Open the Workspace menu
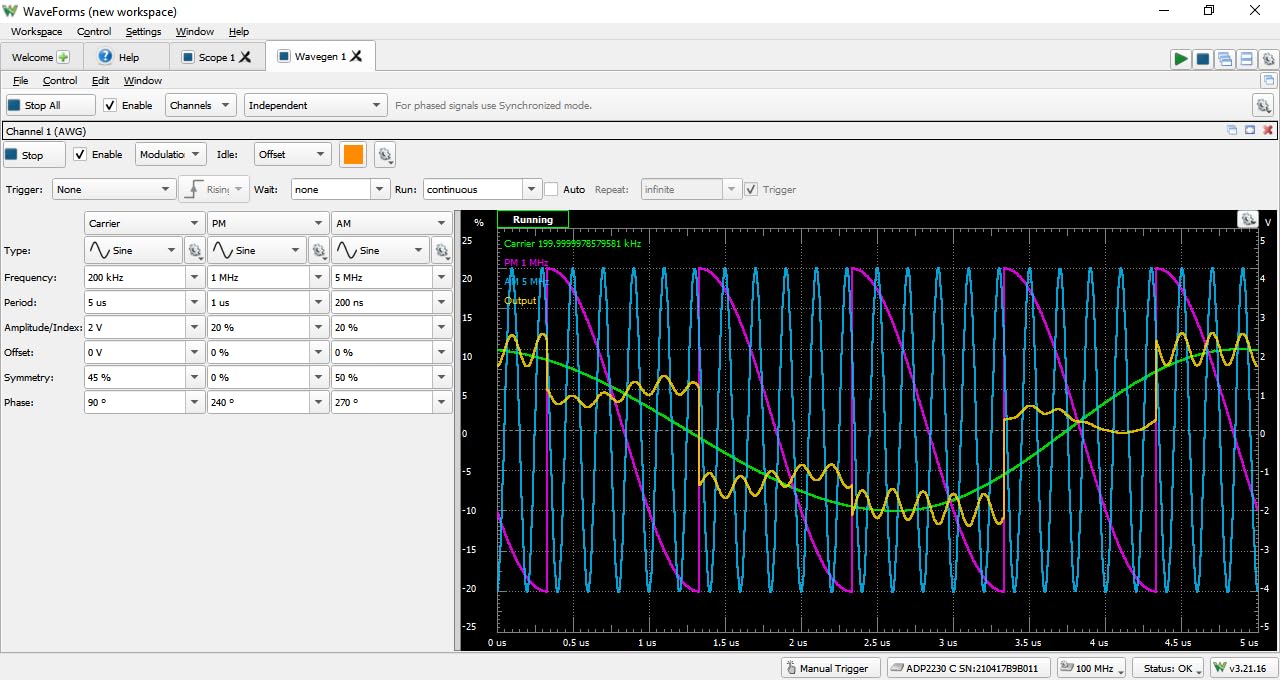1280x680 pixels. coord(37,32)
